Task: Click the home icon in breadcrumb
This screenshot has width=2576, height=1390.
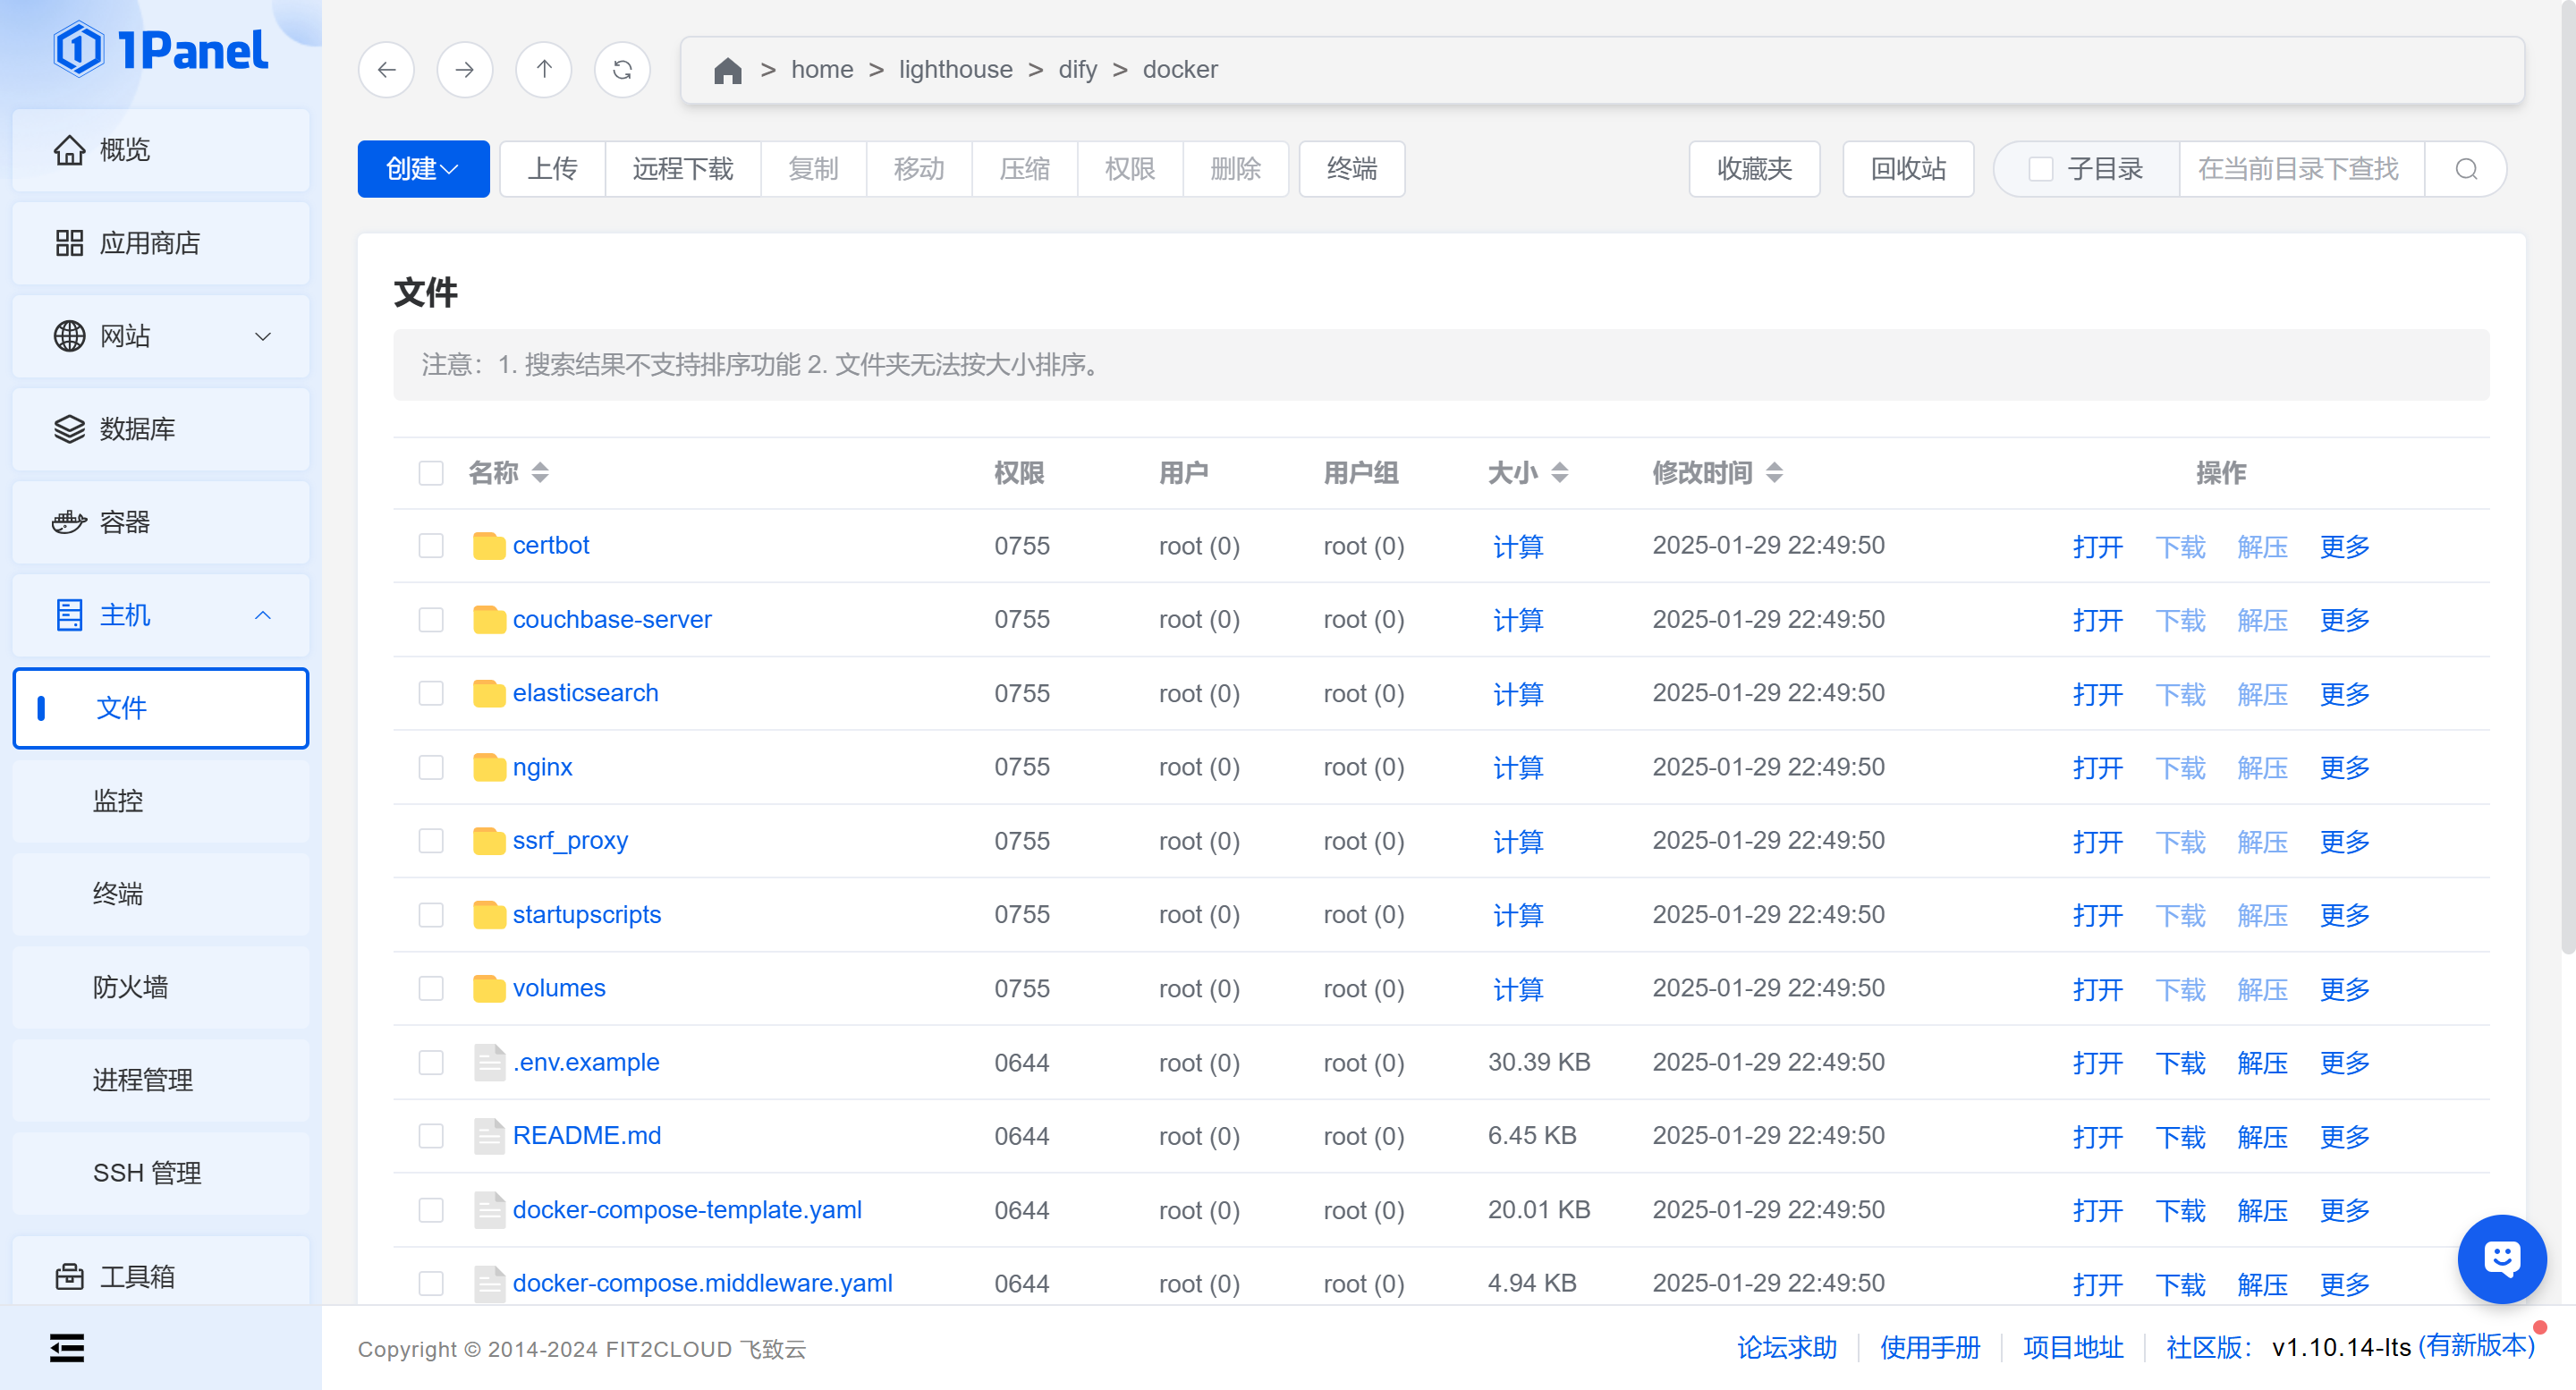Action: pos(727,70)
